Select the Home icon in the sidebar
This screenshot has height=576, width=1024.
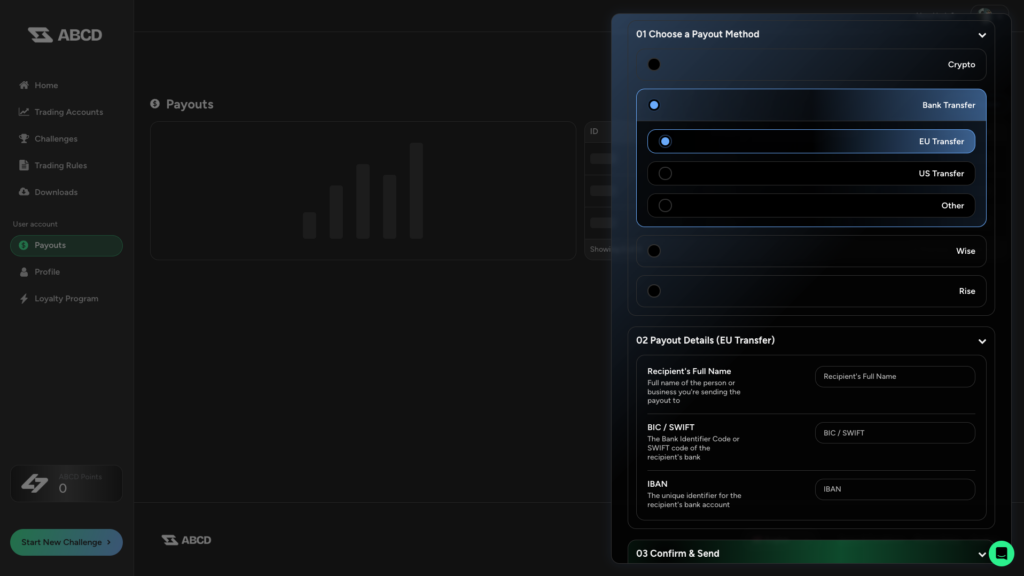(22, 85)
